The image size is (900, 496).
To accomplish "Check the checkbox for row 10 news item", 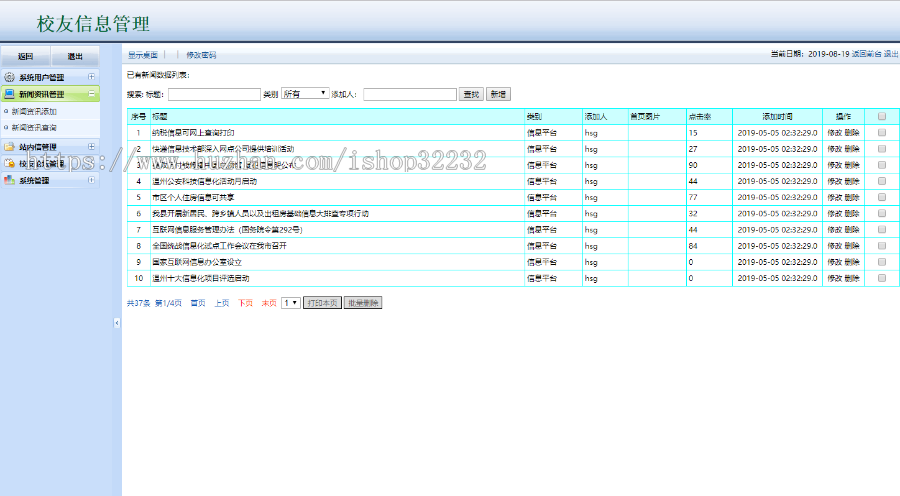I will click(x=881, y=278).
